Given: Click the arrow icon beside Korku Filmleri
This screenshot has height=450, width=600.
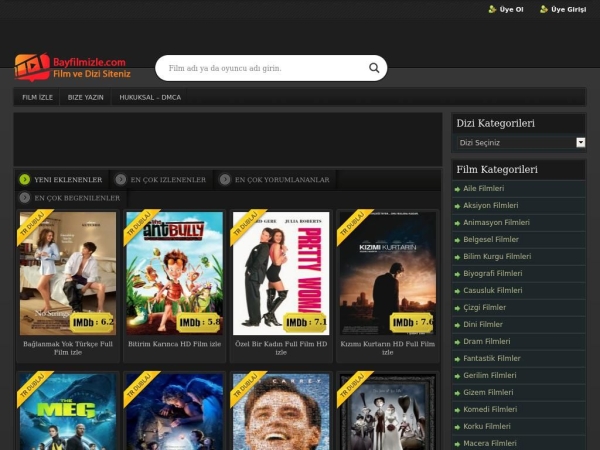Looking at the screenshot, I should point(457,427).
